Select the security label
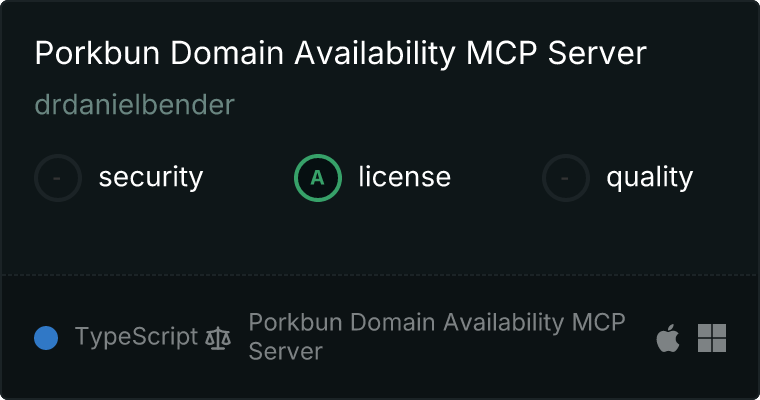 [151, 177]
